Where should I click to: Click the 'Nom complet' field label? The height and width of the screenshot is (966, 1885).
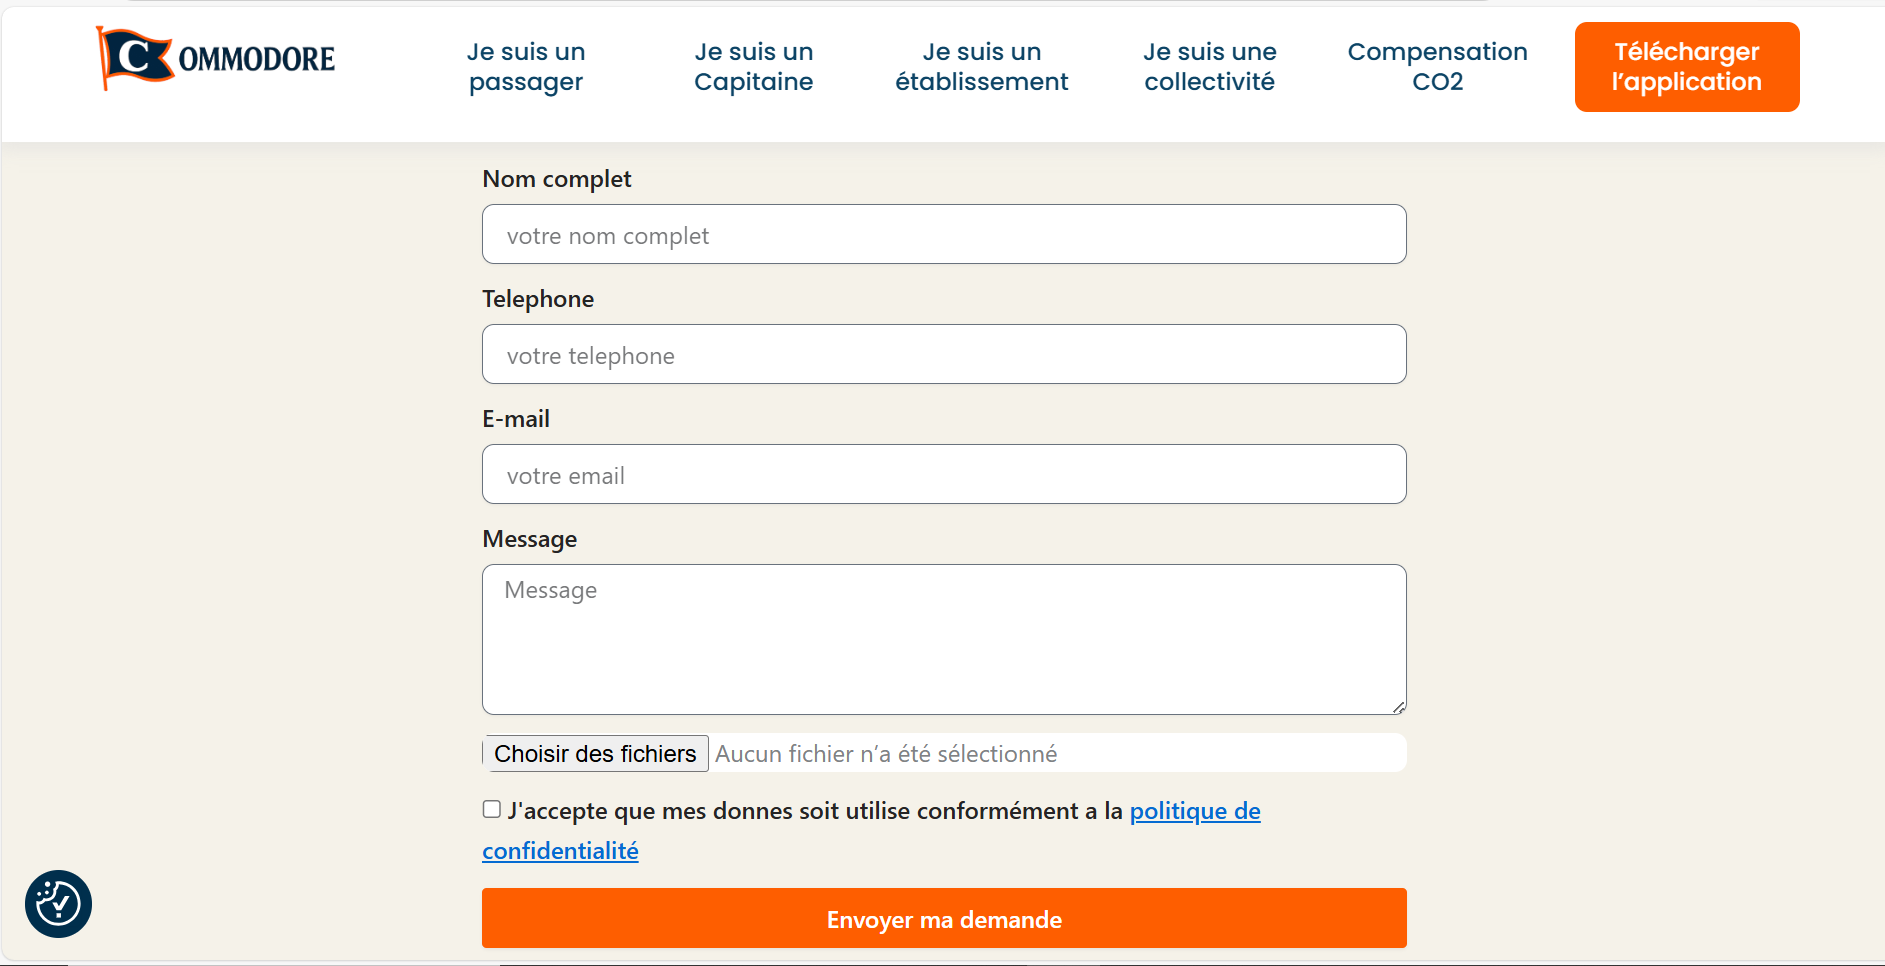pos(557,179)
